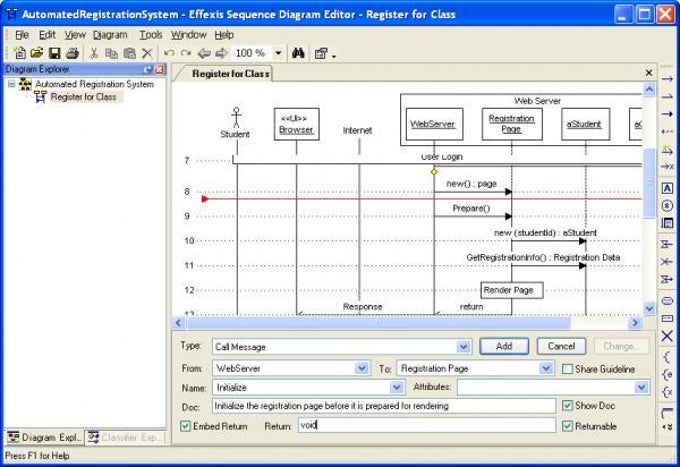
Task: Click the Save diskette icon
Action: (x=55, y=53)
